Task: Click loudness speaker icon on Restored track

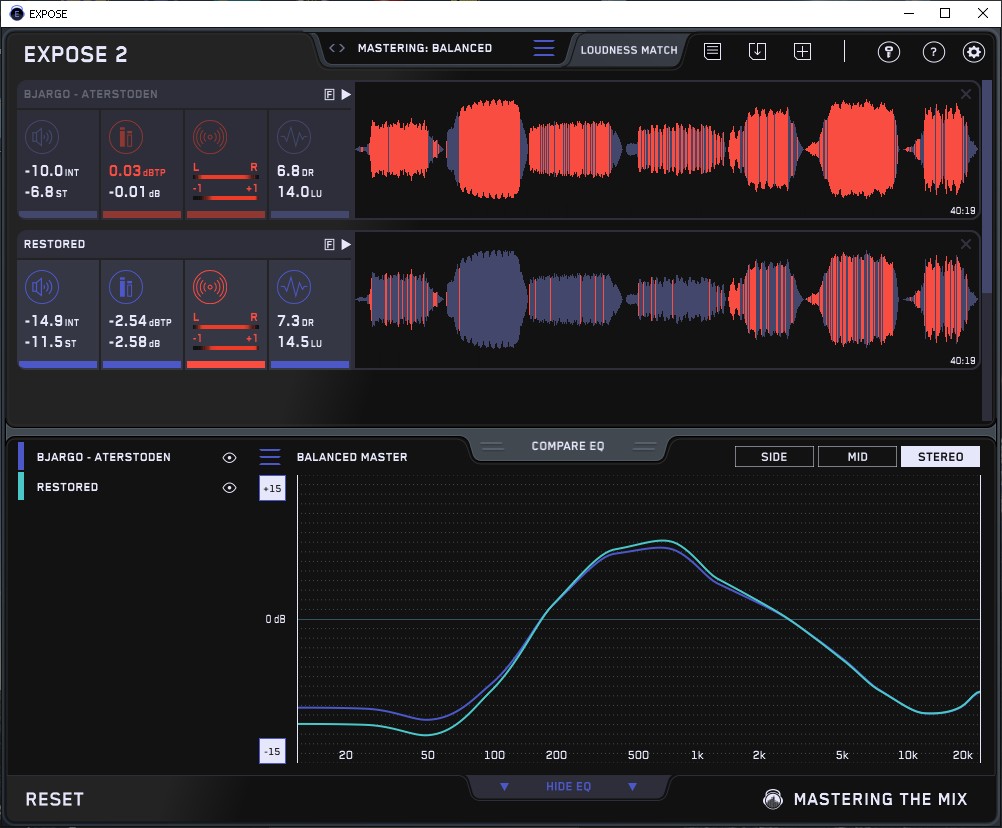Action: (42, 287)
